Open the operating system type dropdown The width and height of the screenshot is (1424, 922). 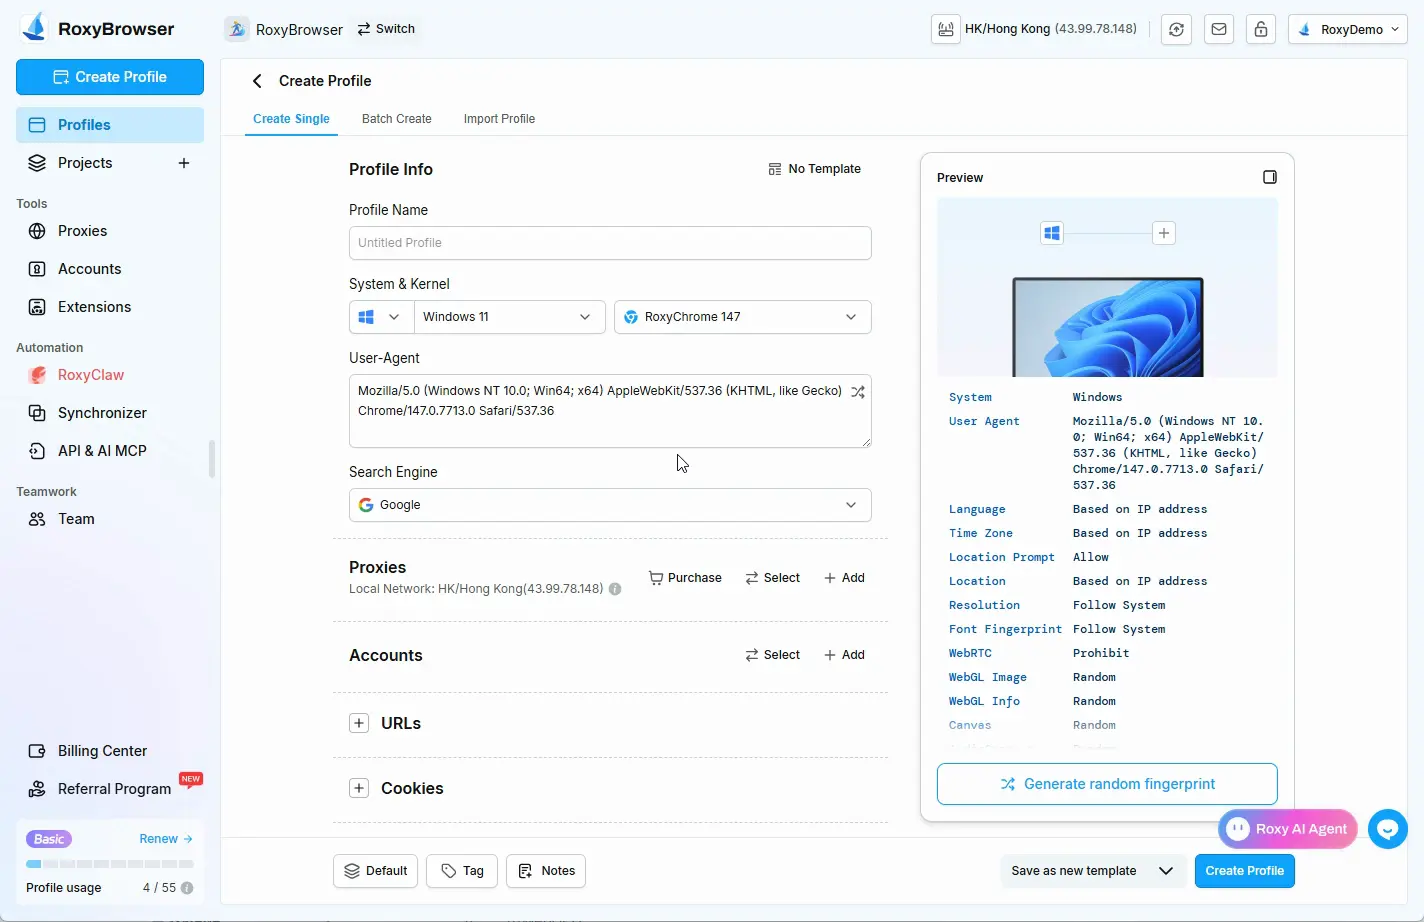(381, 317)
